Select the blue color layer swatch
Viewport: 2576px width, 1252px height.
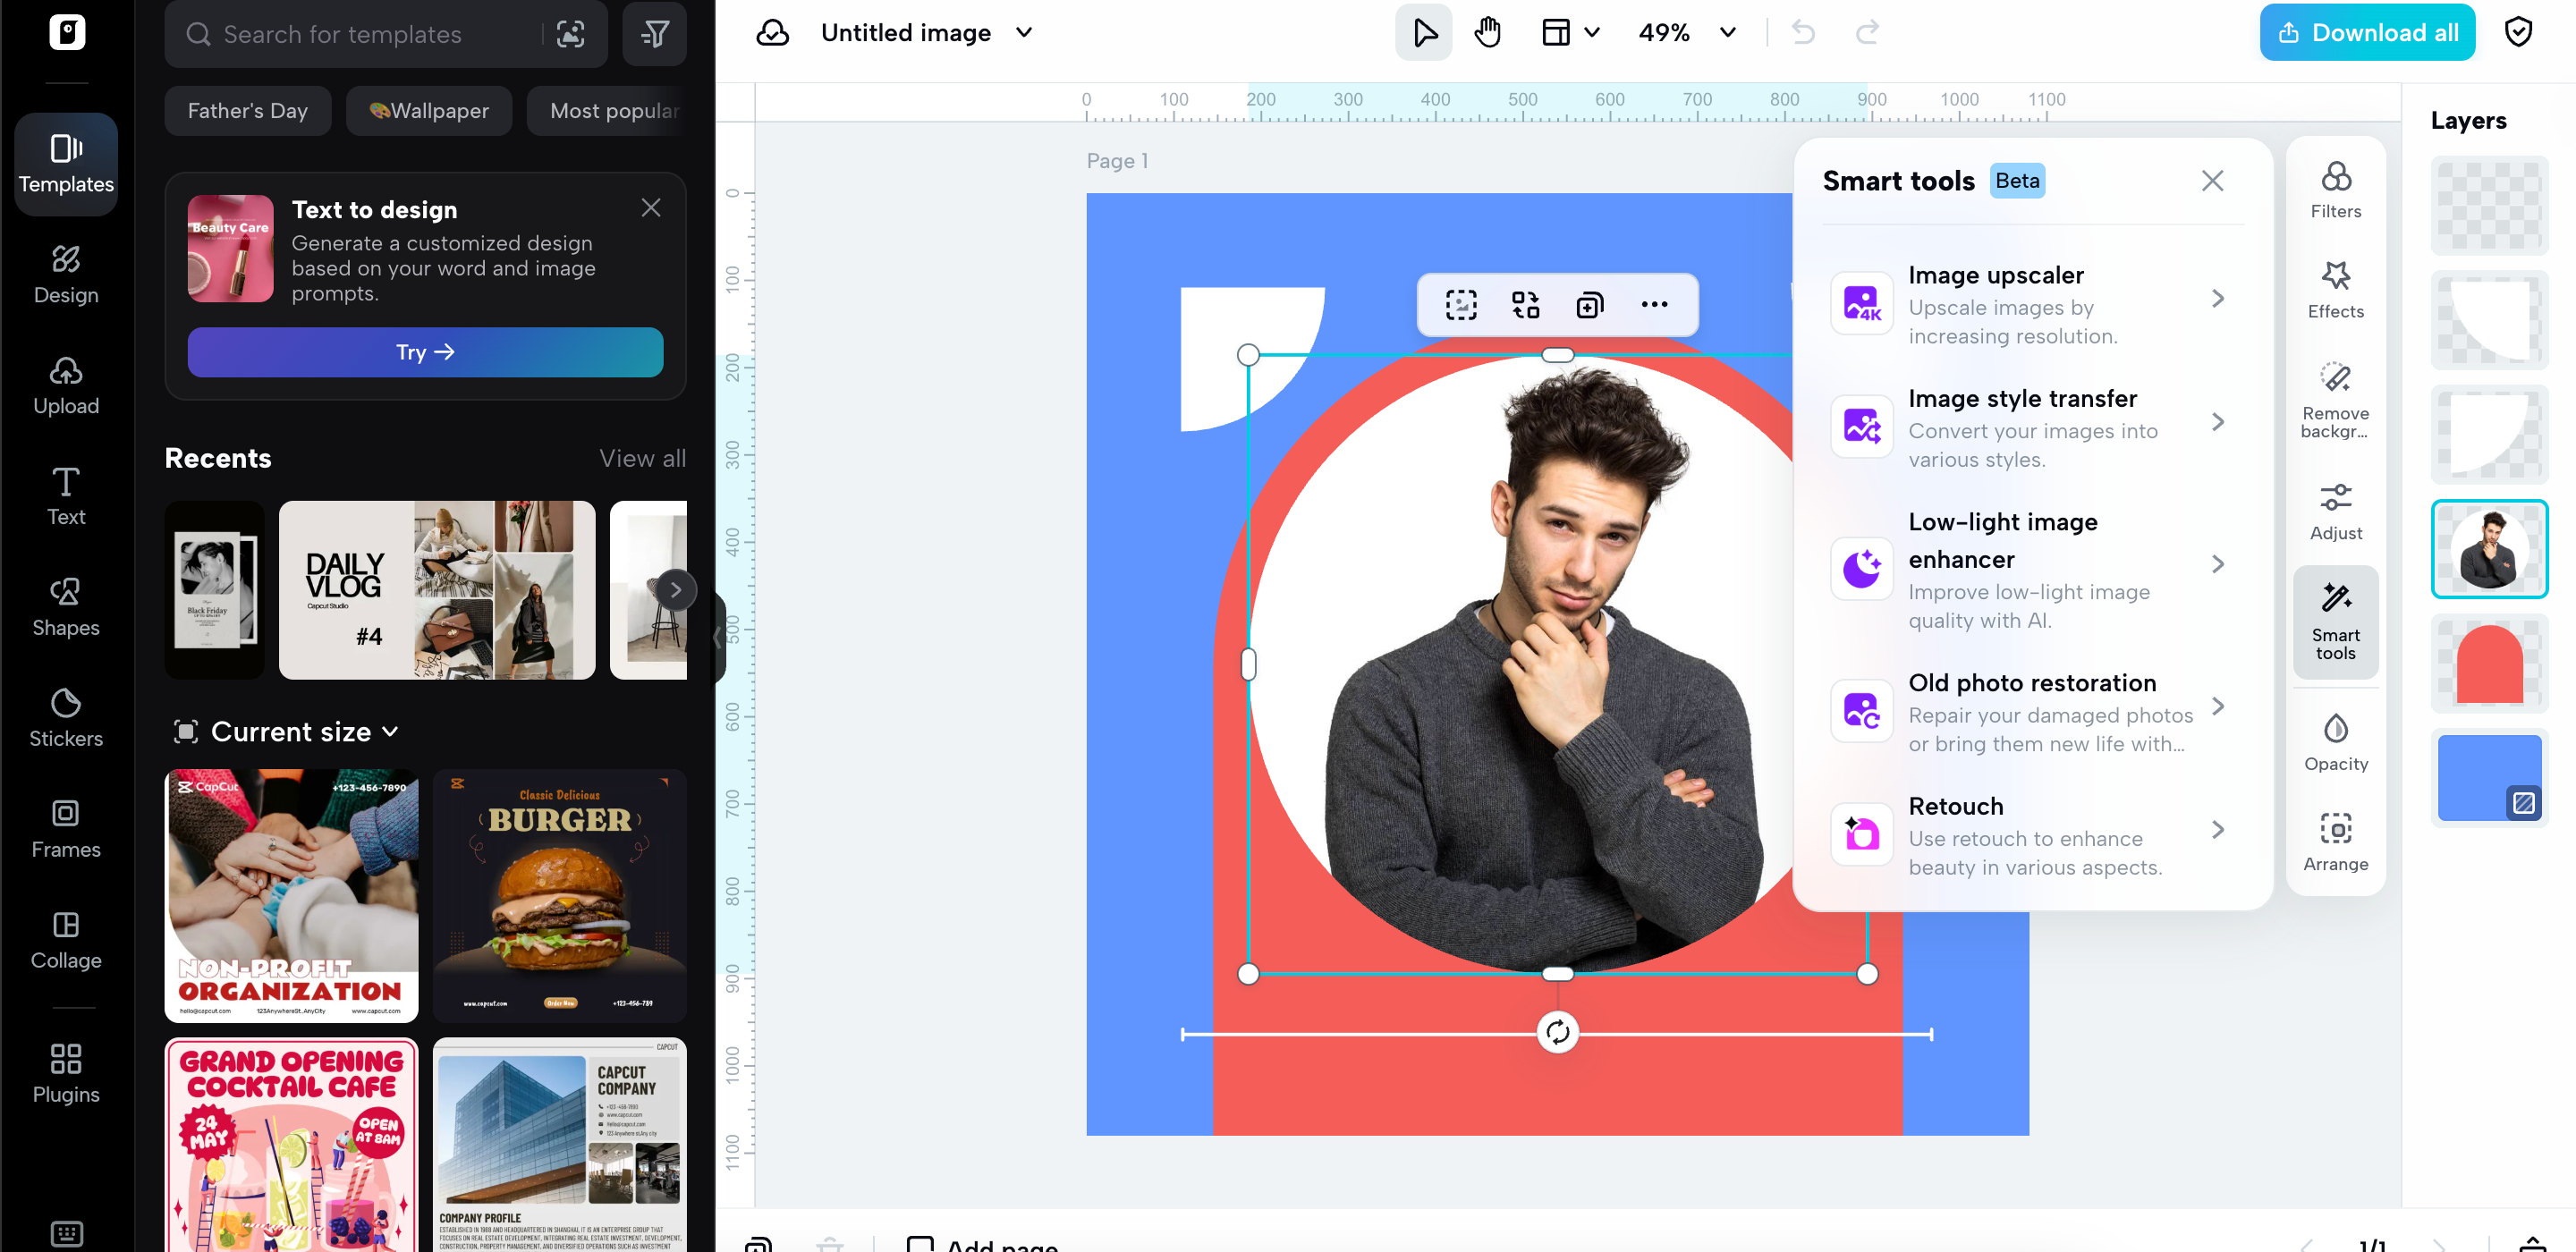tap(2489, 777)
